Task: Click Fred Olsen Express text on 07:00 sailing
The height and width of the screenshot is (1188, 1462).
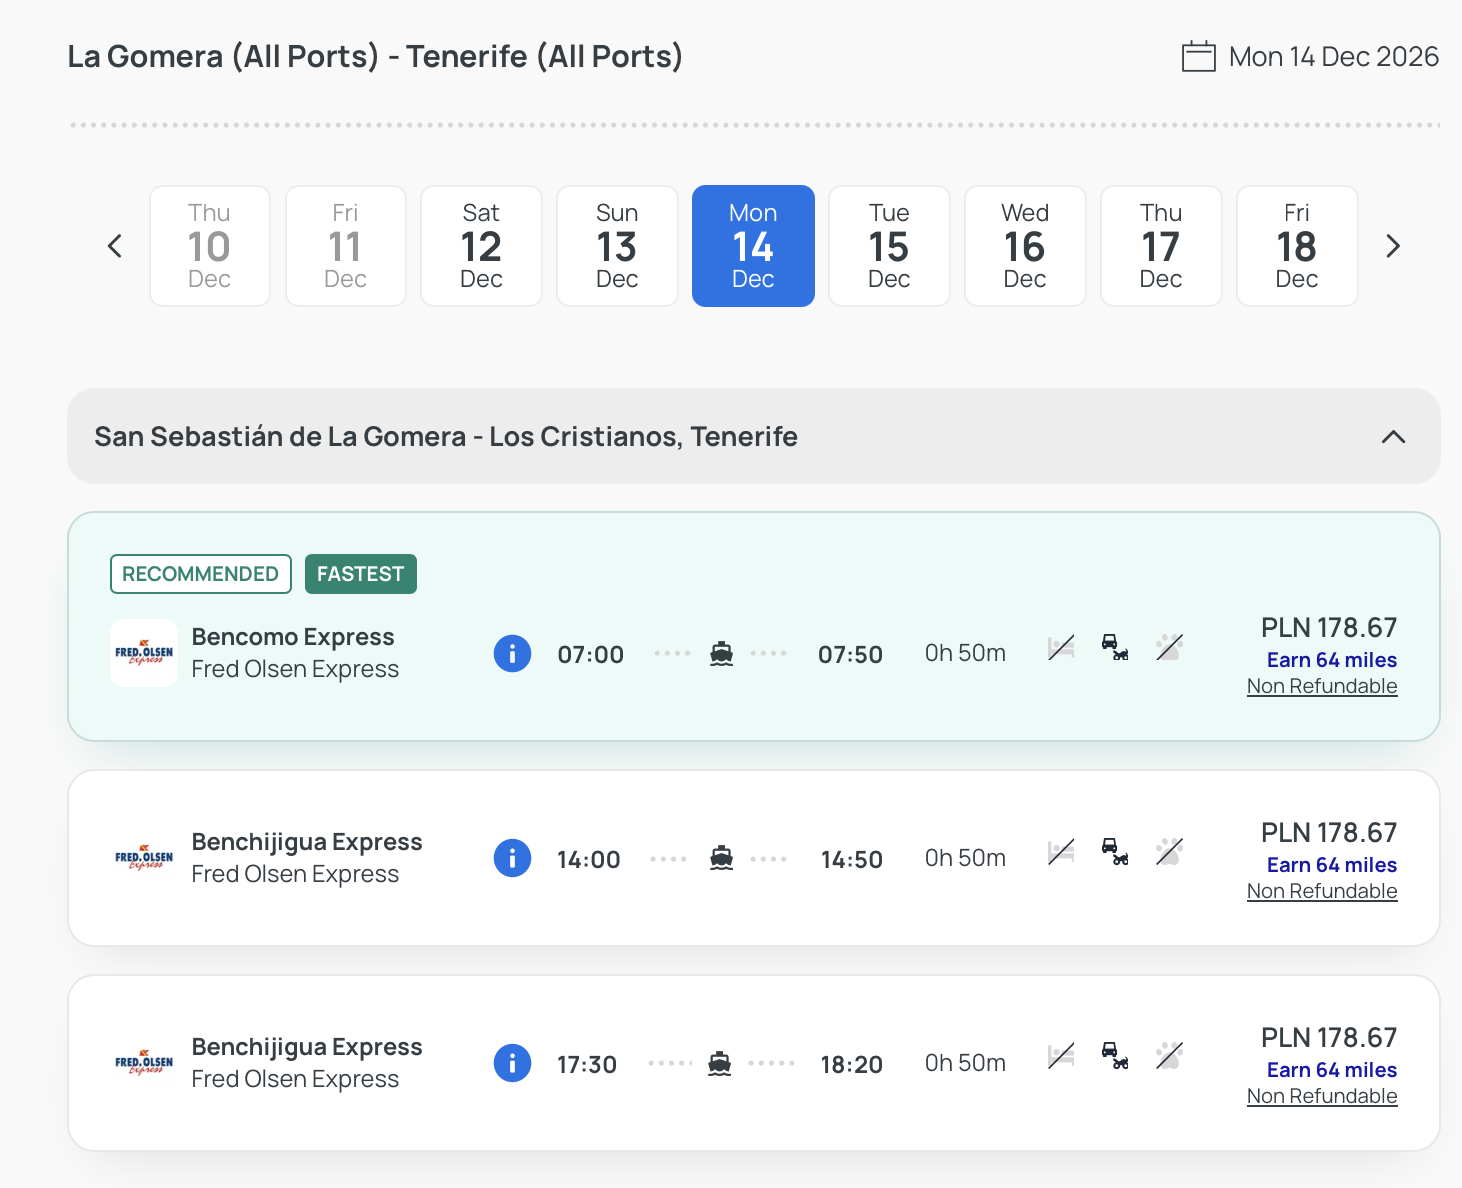Action: point(295,669)
